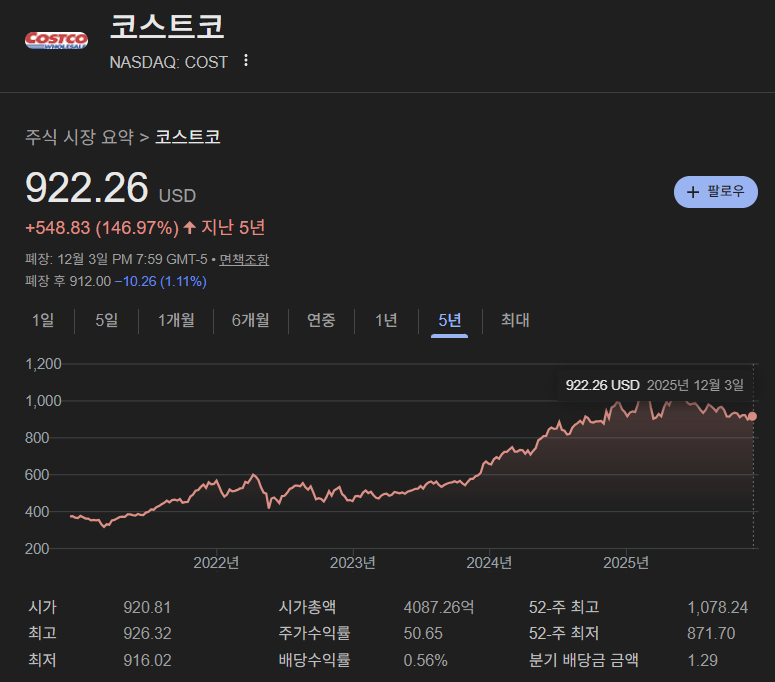Select the 1개월 time range tab

(x=176, y=320)
